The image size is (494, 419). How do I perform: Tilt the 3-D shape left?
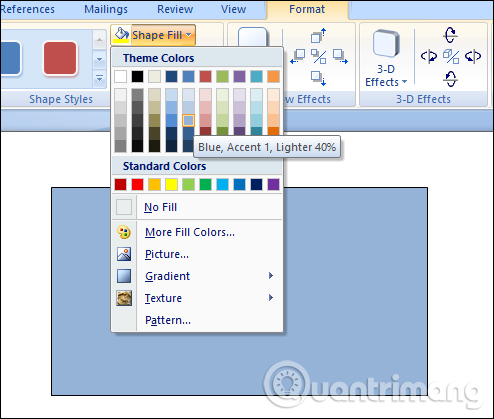pyautogui.click(x=429, y=56)
